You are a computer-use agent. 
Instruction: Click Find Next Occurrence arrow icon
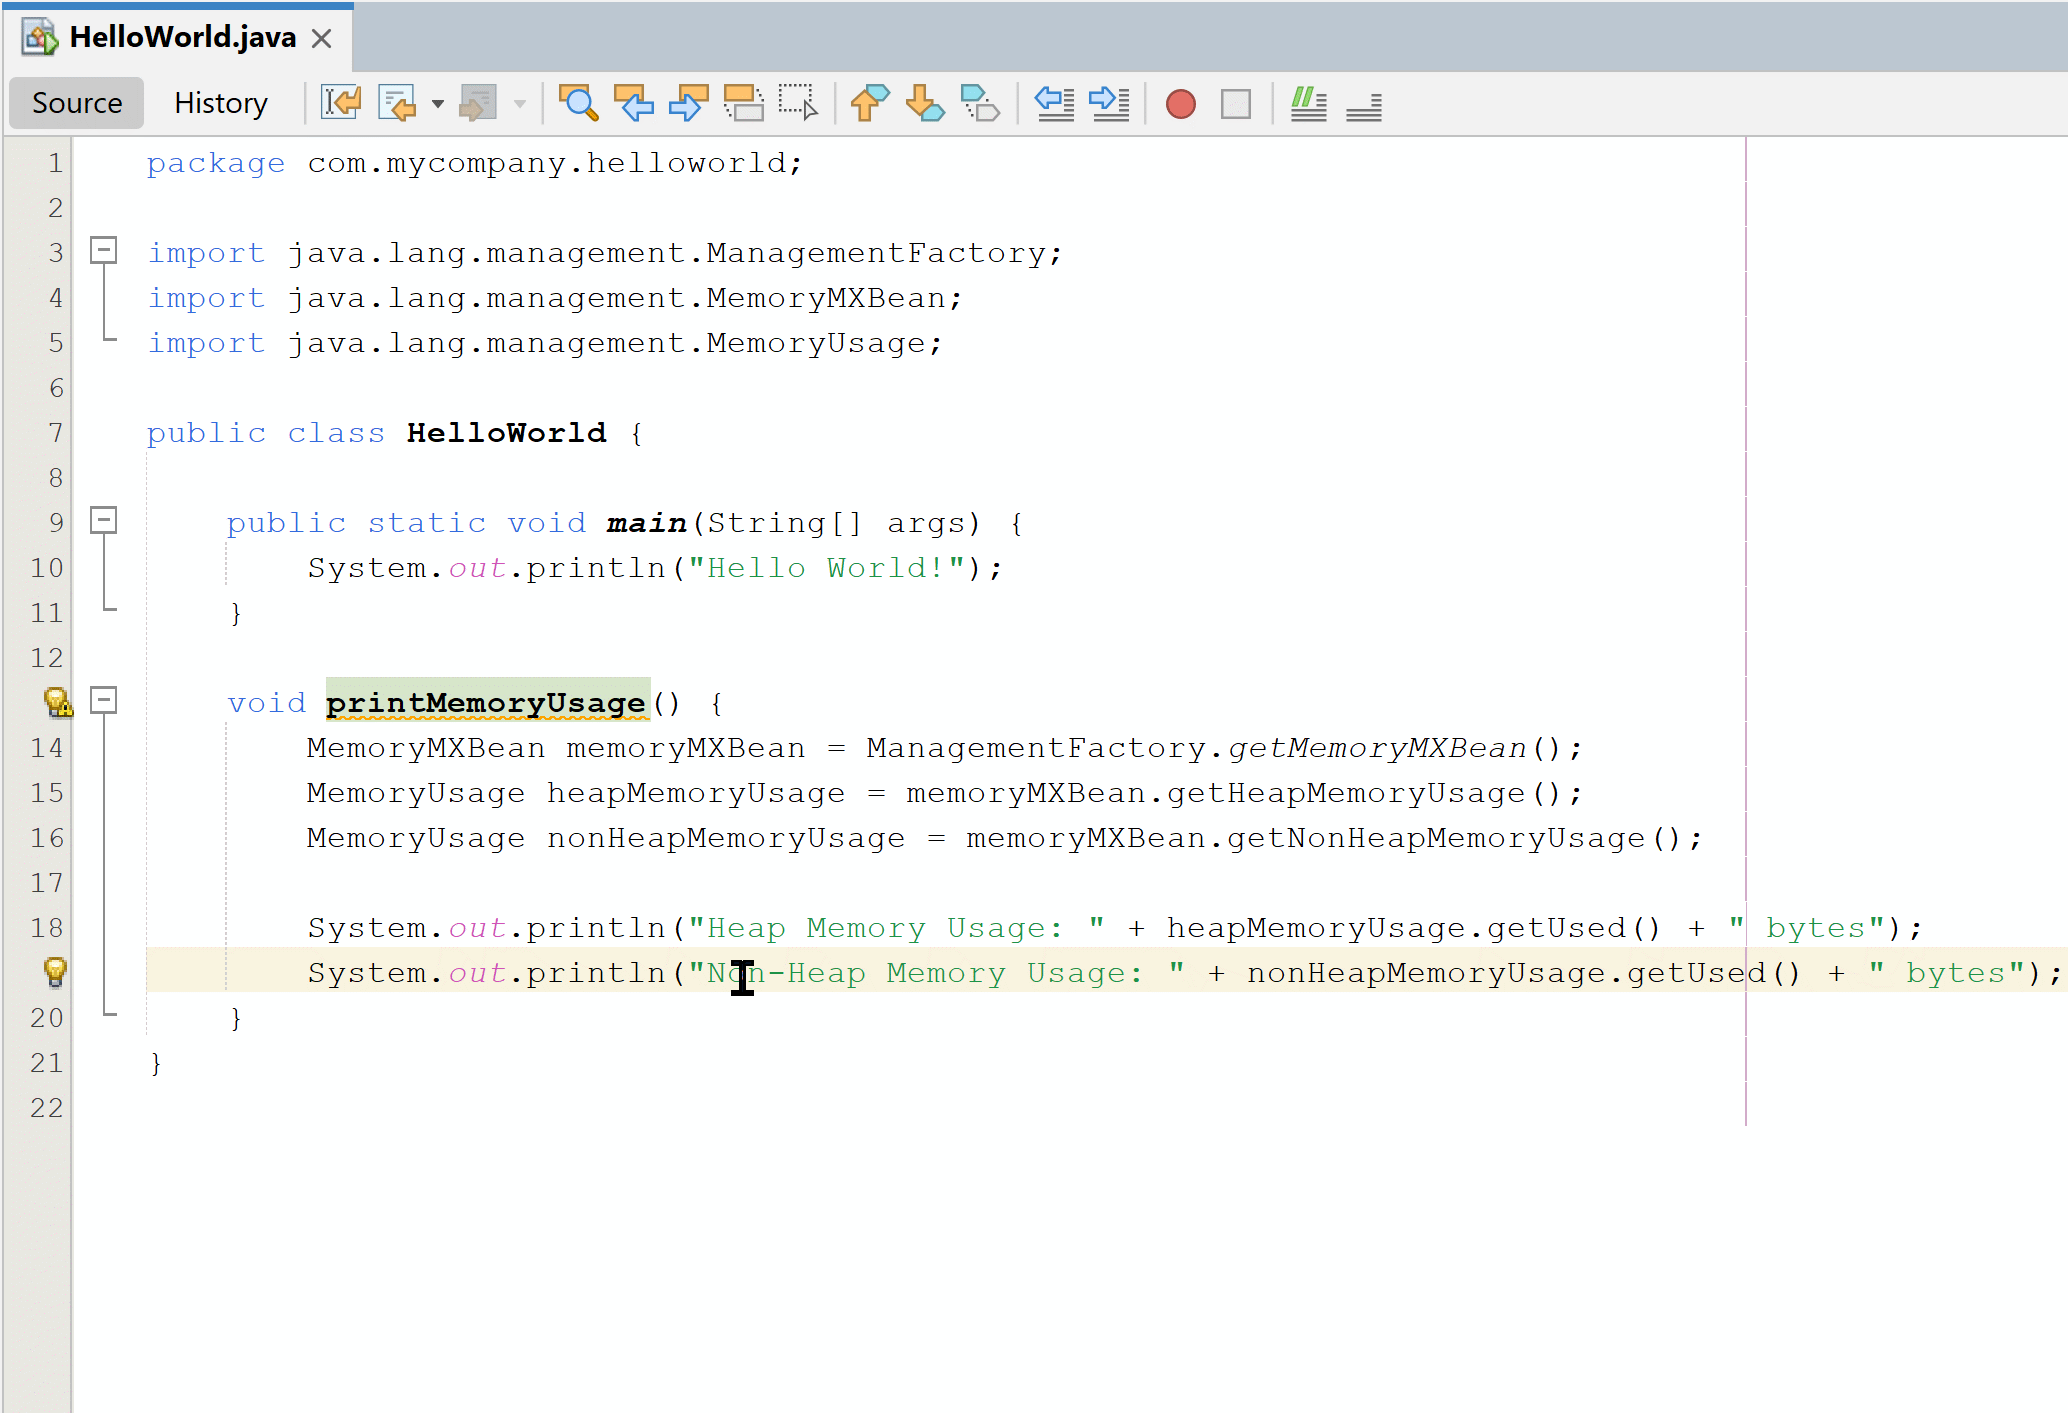(x=688, y=103)
